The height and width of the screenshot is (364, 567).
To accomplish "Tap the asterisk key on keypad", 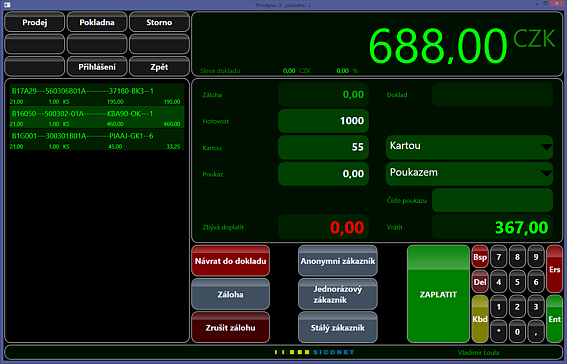I will (x=499, y=331).
